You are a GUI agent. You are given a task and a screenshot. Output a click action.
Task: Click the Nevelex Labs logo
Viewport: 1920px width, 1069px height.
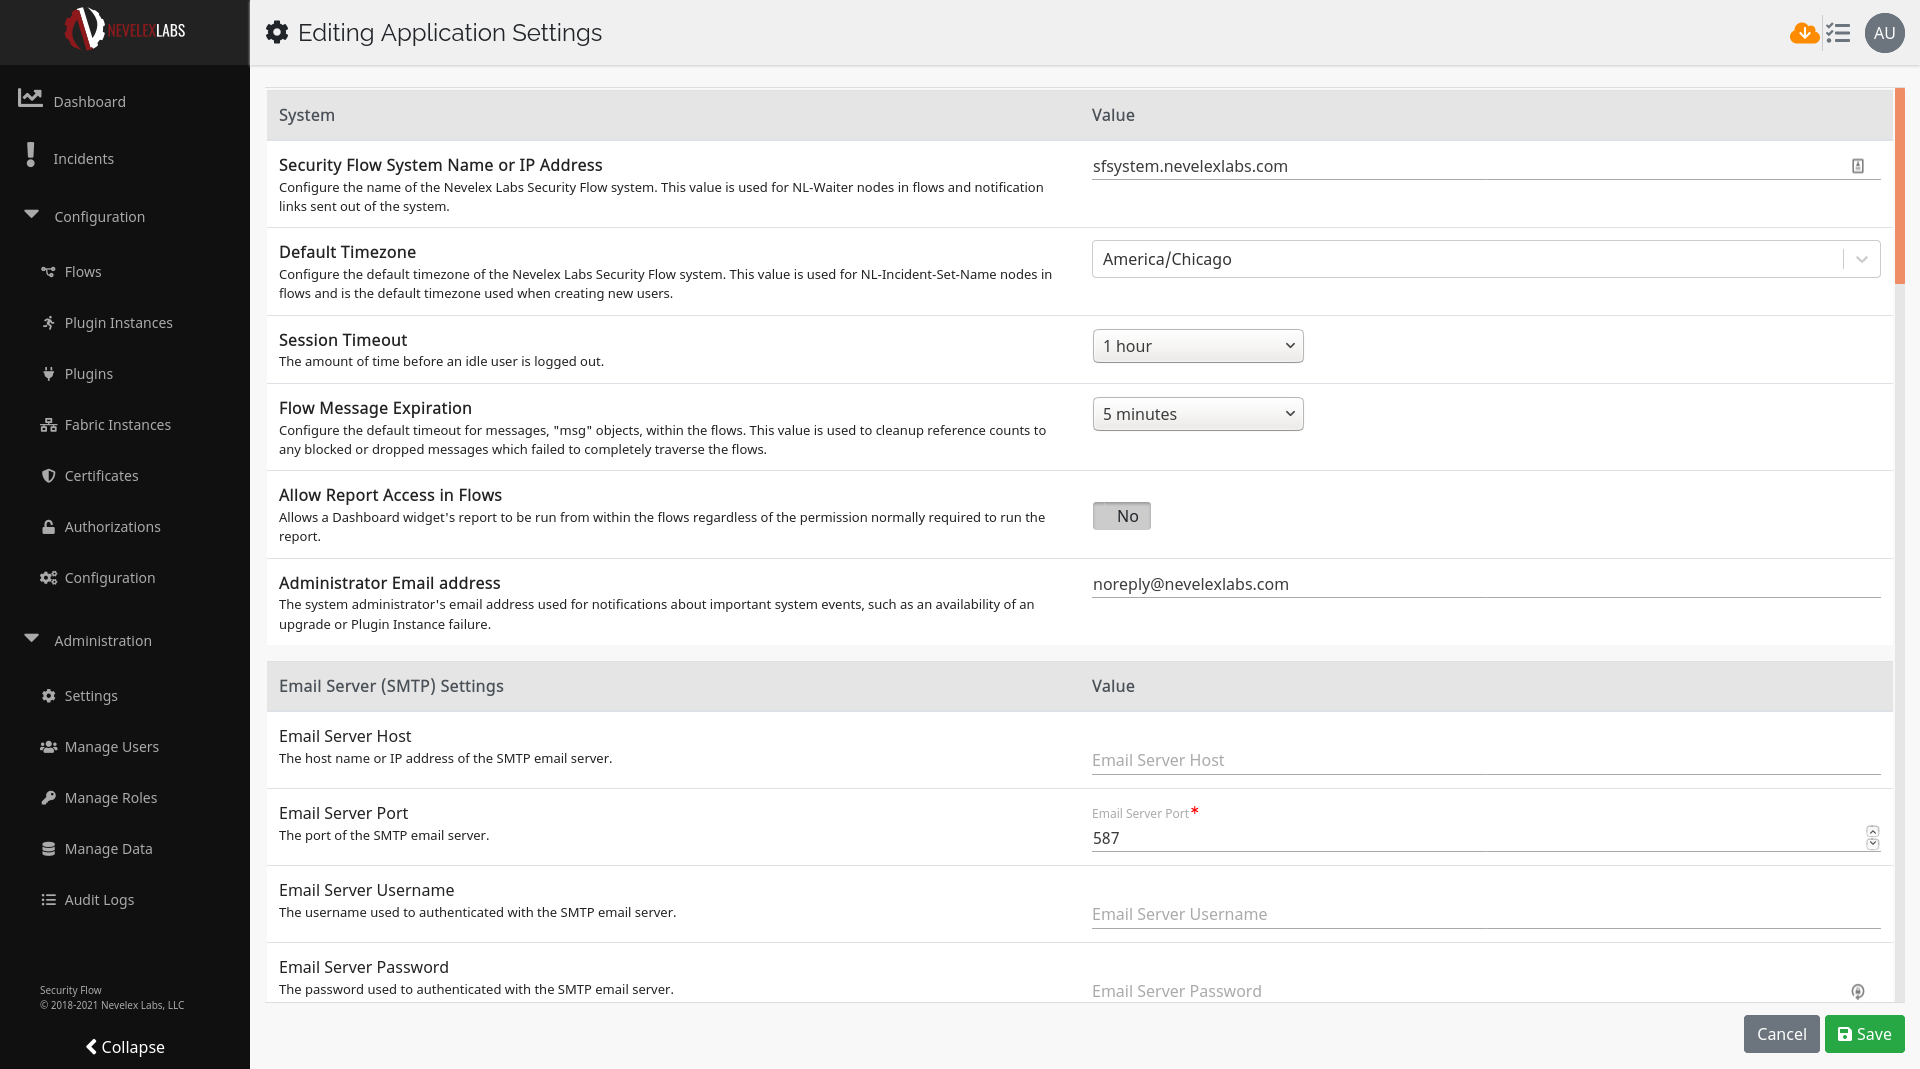coord(125,30)
